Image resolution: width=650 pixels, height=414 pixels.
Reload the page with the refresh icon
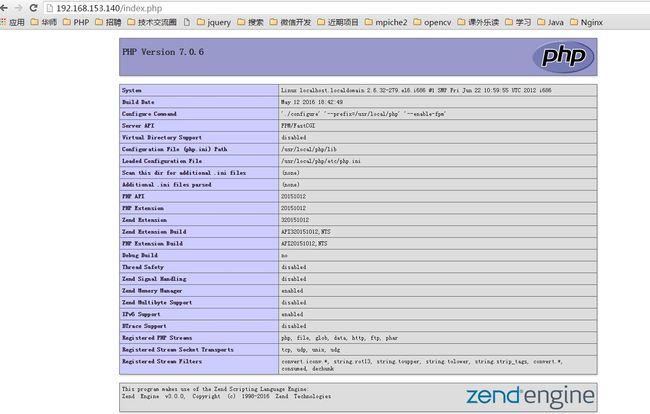coord(33,8)
